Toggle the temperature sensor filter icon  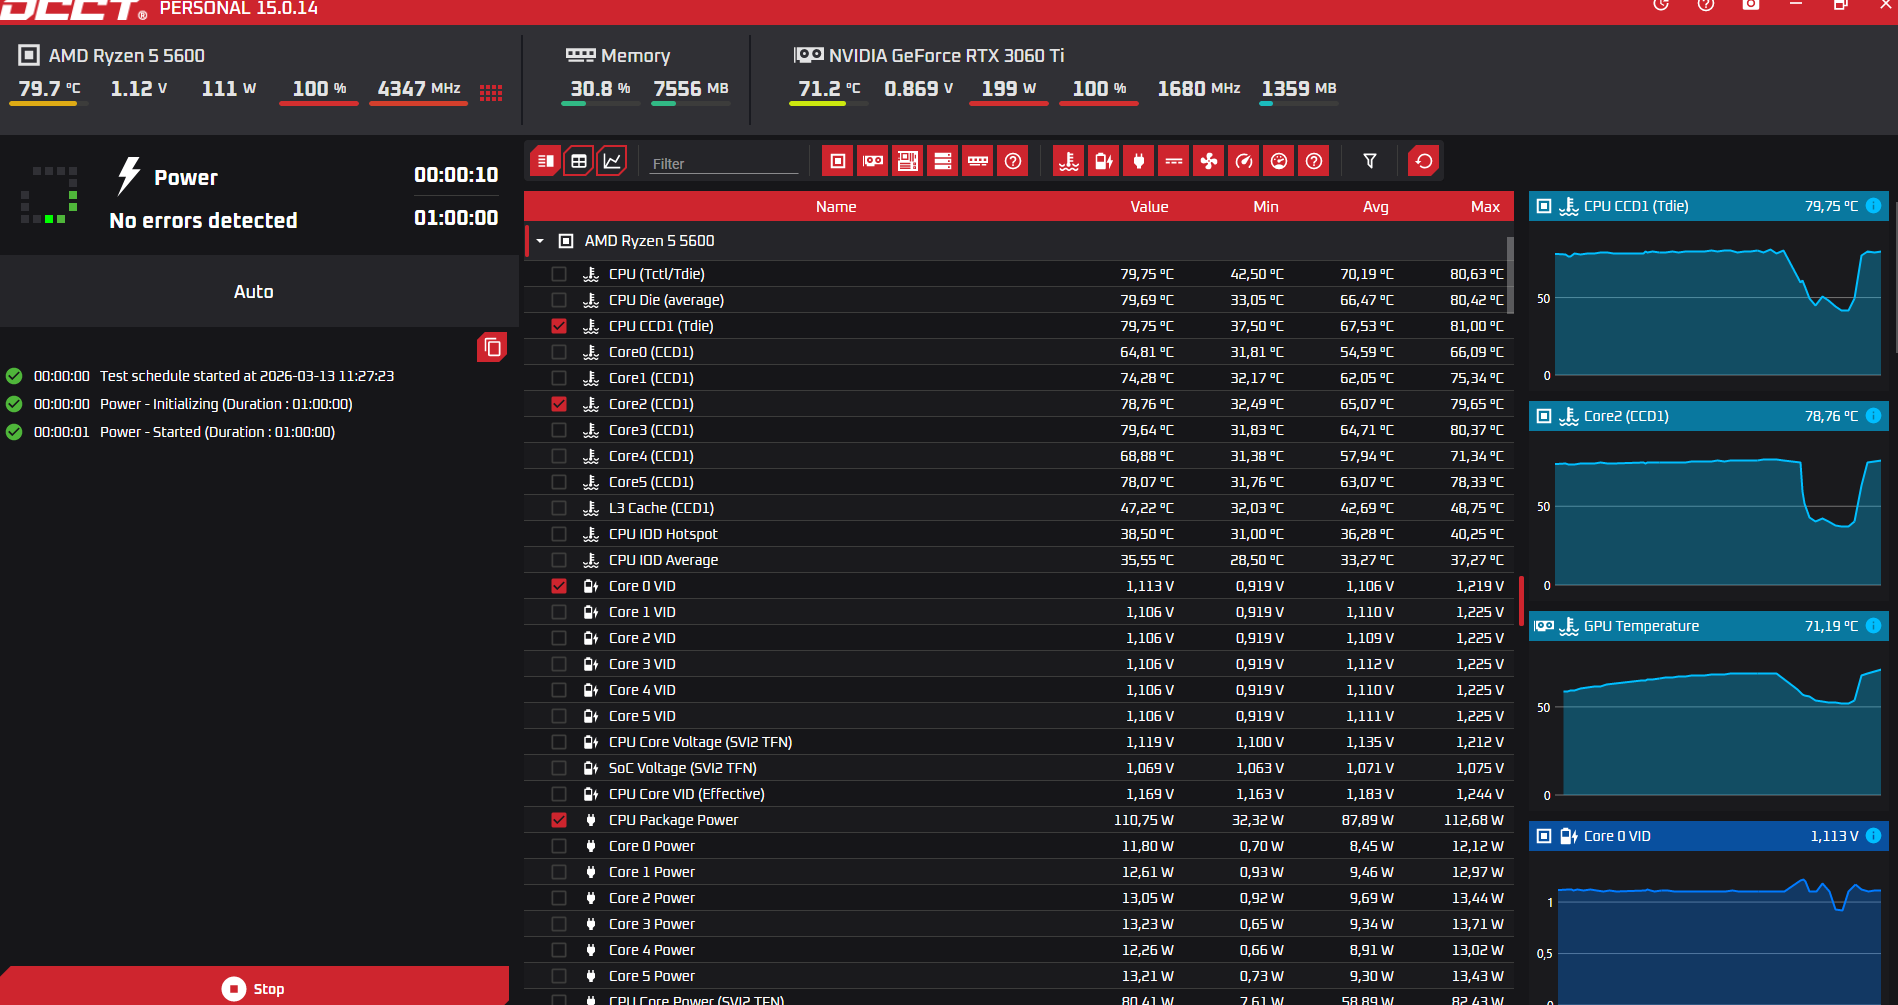click(x=1069, y=161)
